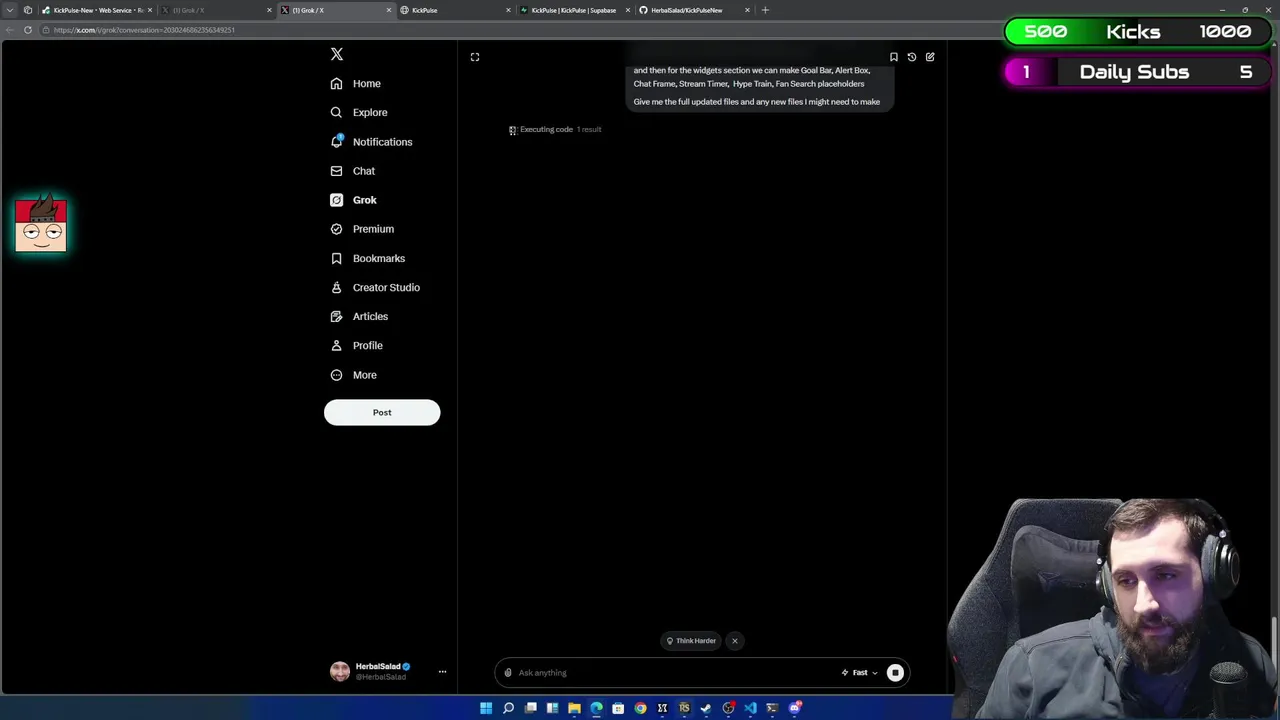The height and width of the screenshot is (720, 1280).
Task: Click the Notifications bell icon
Action: [336, 142]
